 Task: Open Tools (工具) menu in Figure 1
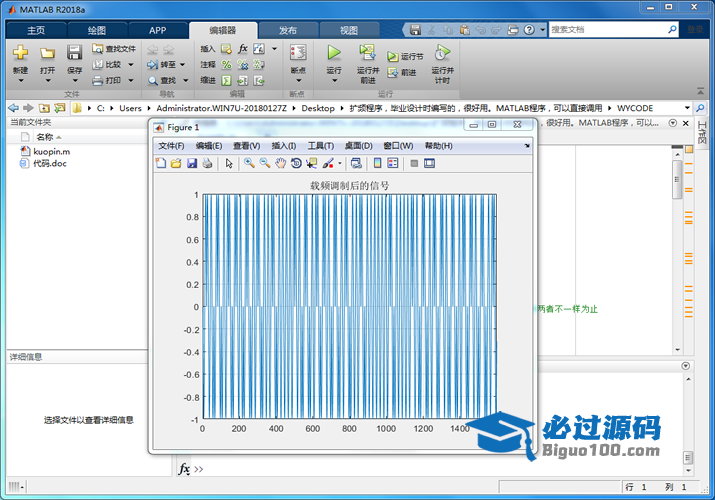pos(320,146)
